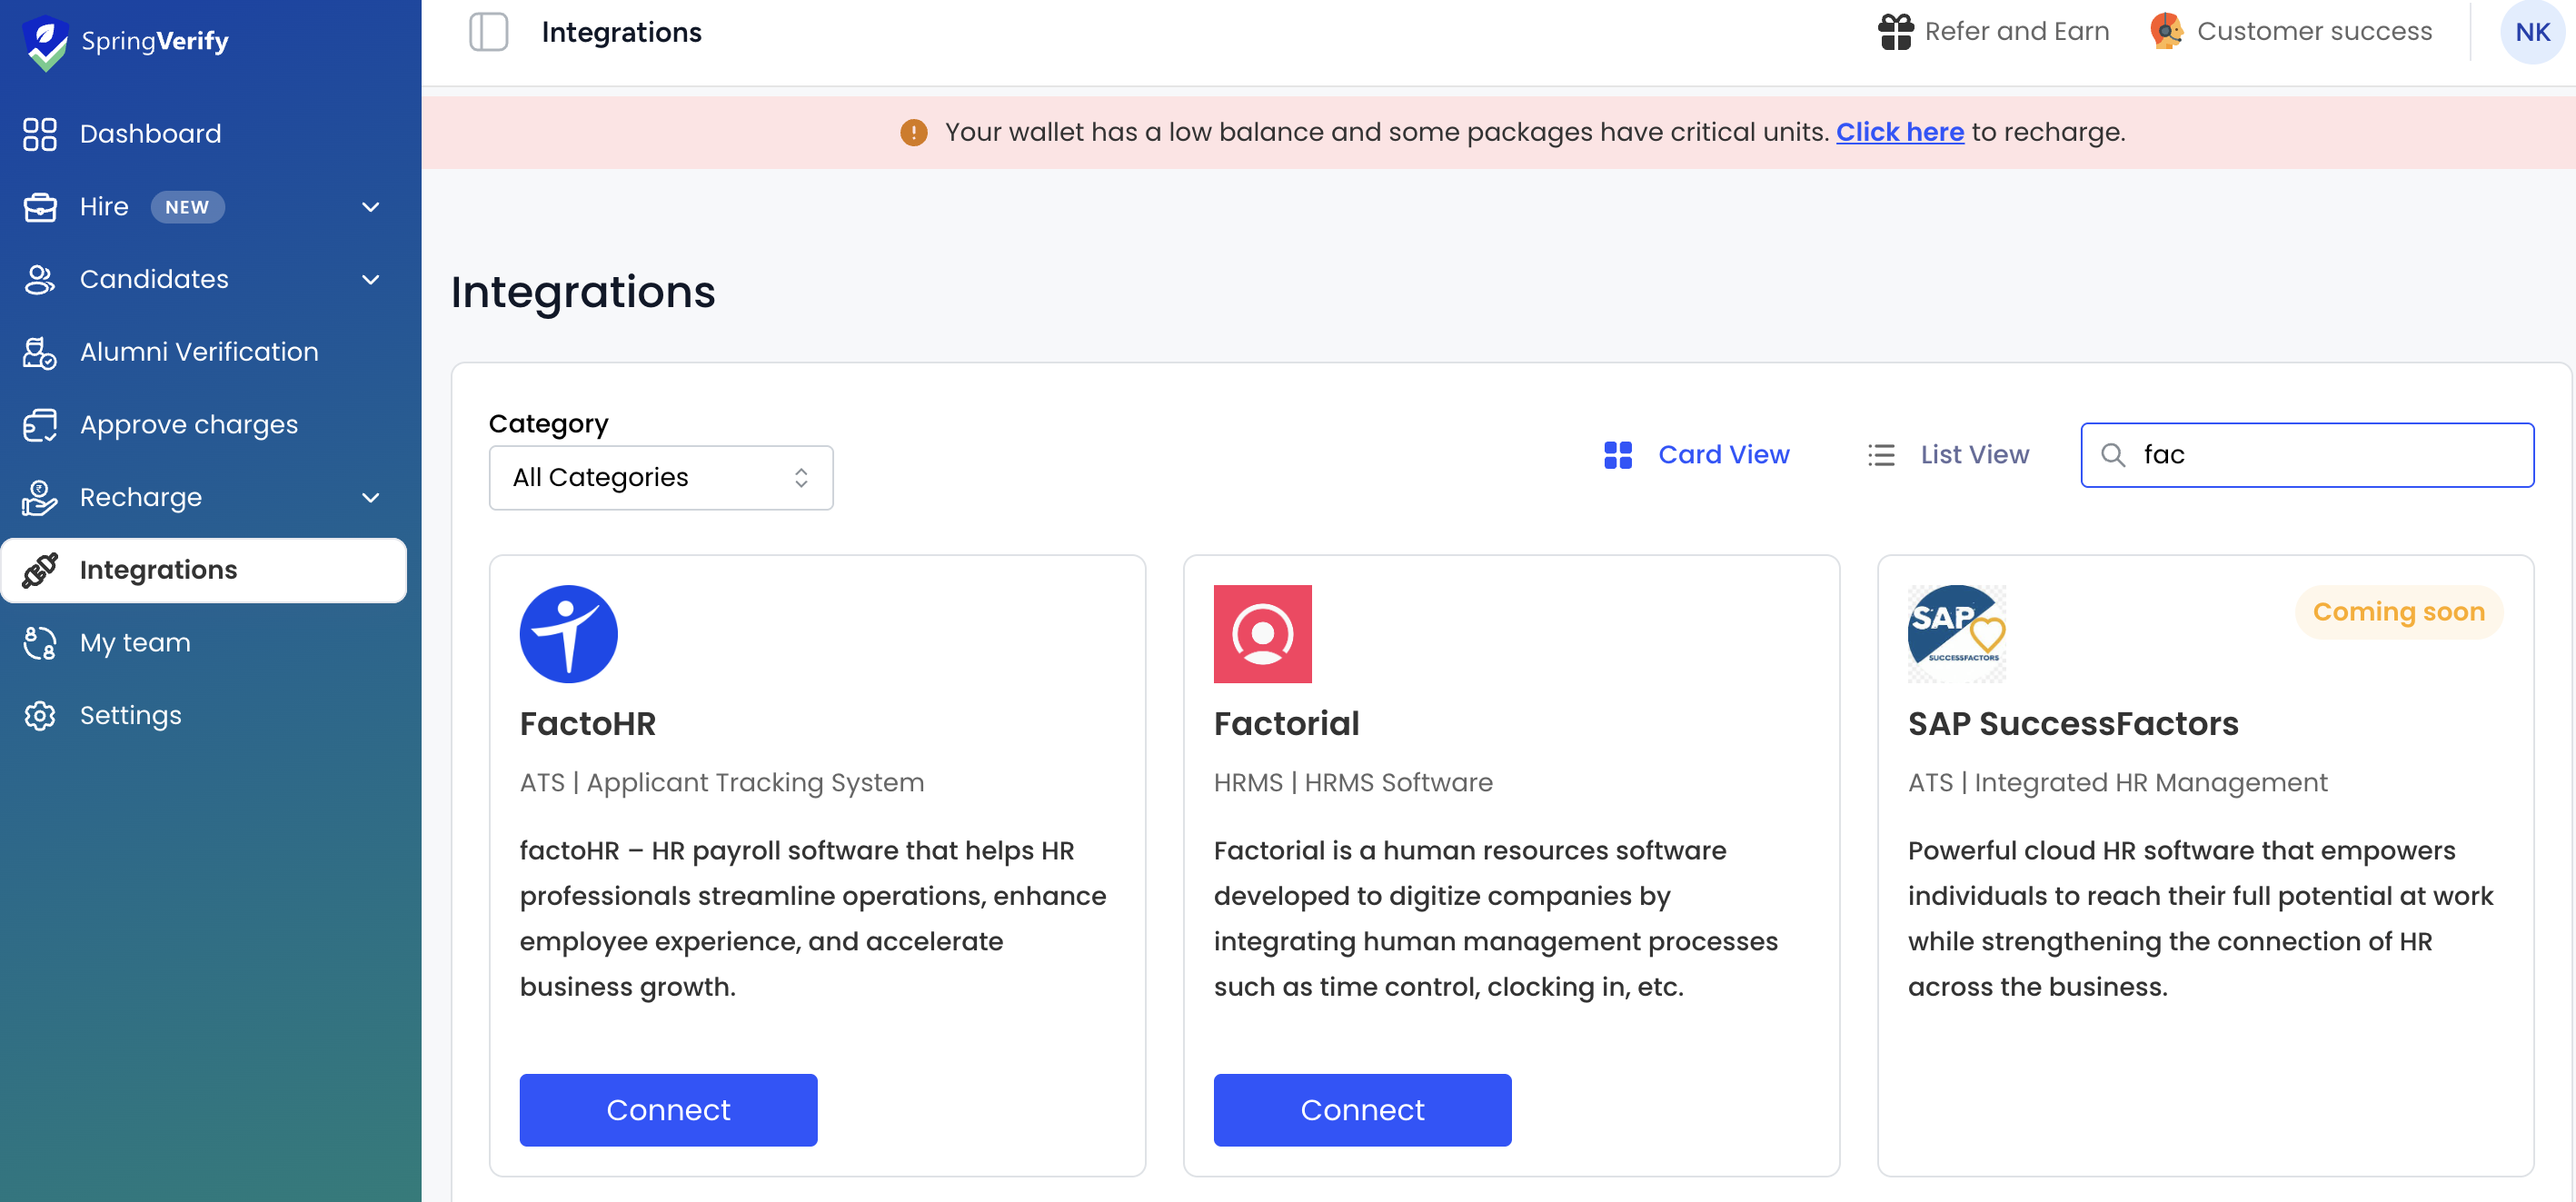Viewport: 2576px width, 1202px height.
Task: Click the Factorial red logo icon
Action: point(1262,634)
